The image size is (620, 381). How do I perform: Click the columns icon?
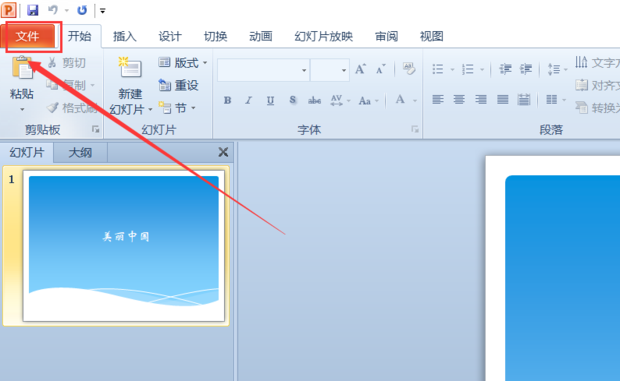552,99
